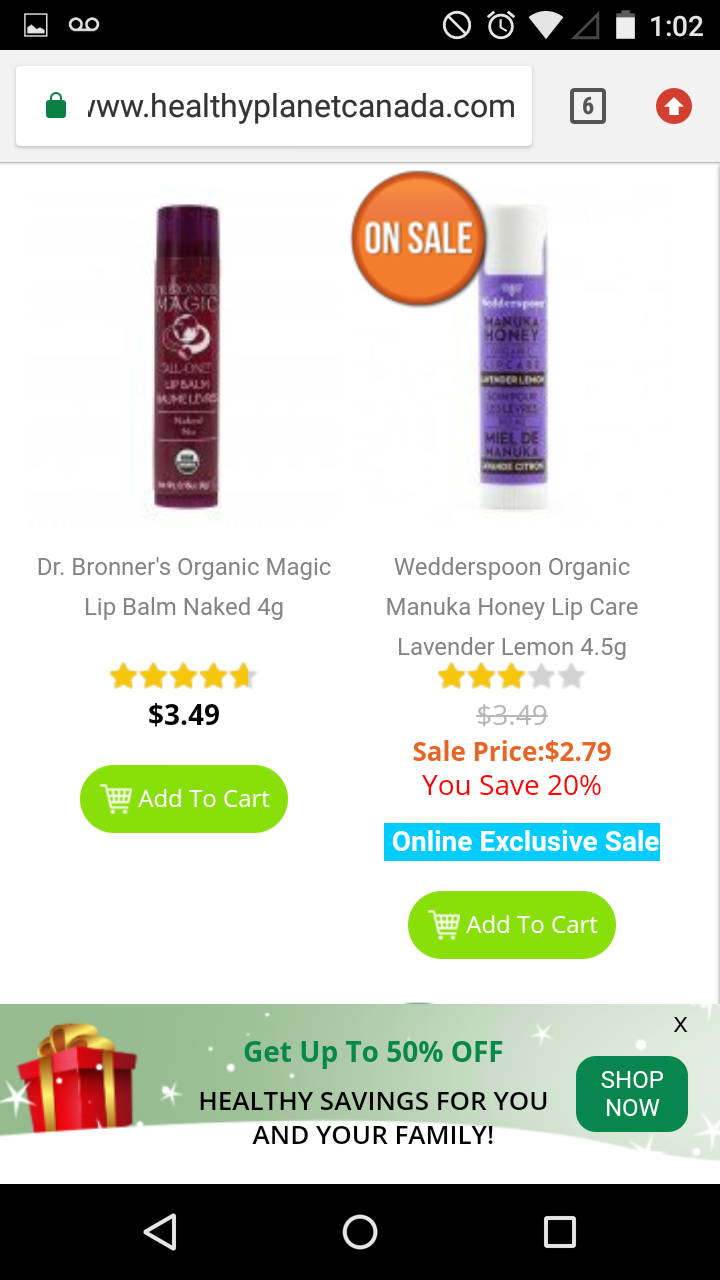Screen dimensions: 720x1280
Task: Add Wedderspoon lip care to cart
Action: [512, 925]
